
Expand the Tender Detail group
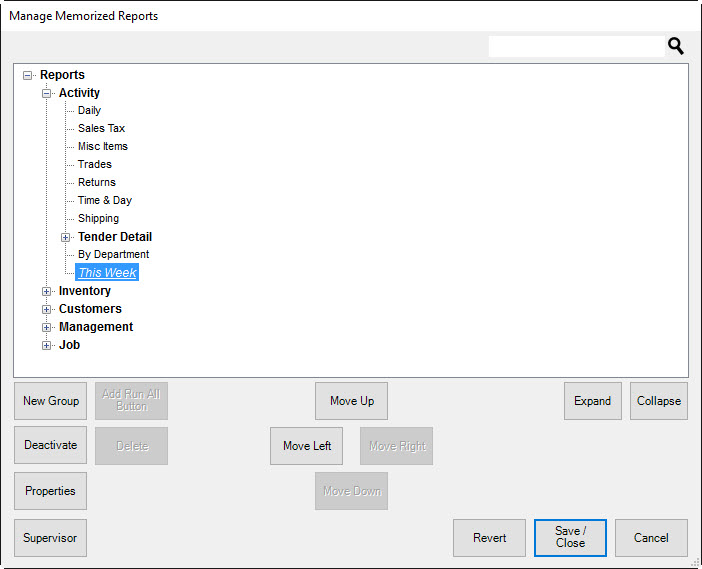point(66,237)
